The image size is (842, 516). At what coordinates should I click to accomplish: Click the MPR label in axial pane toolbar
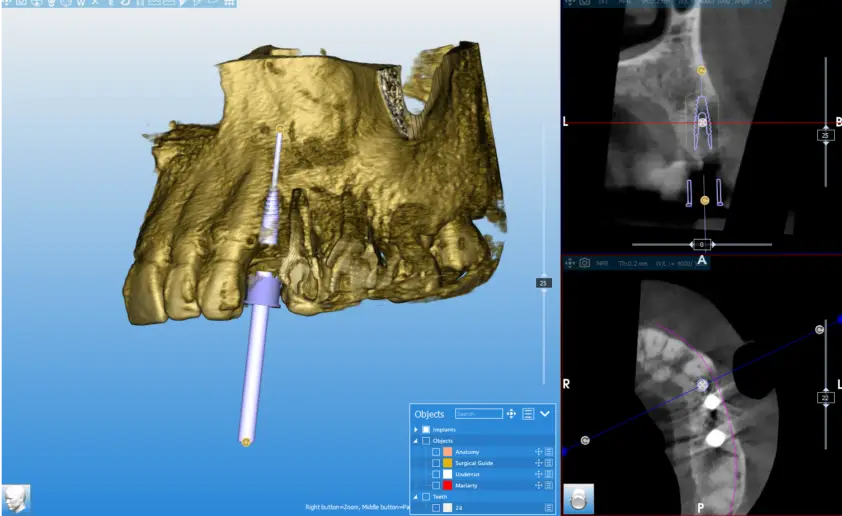(x=602, y=264)
